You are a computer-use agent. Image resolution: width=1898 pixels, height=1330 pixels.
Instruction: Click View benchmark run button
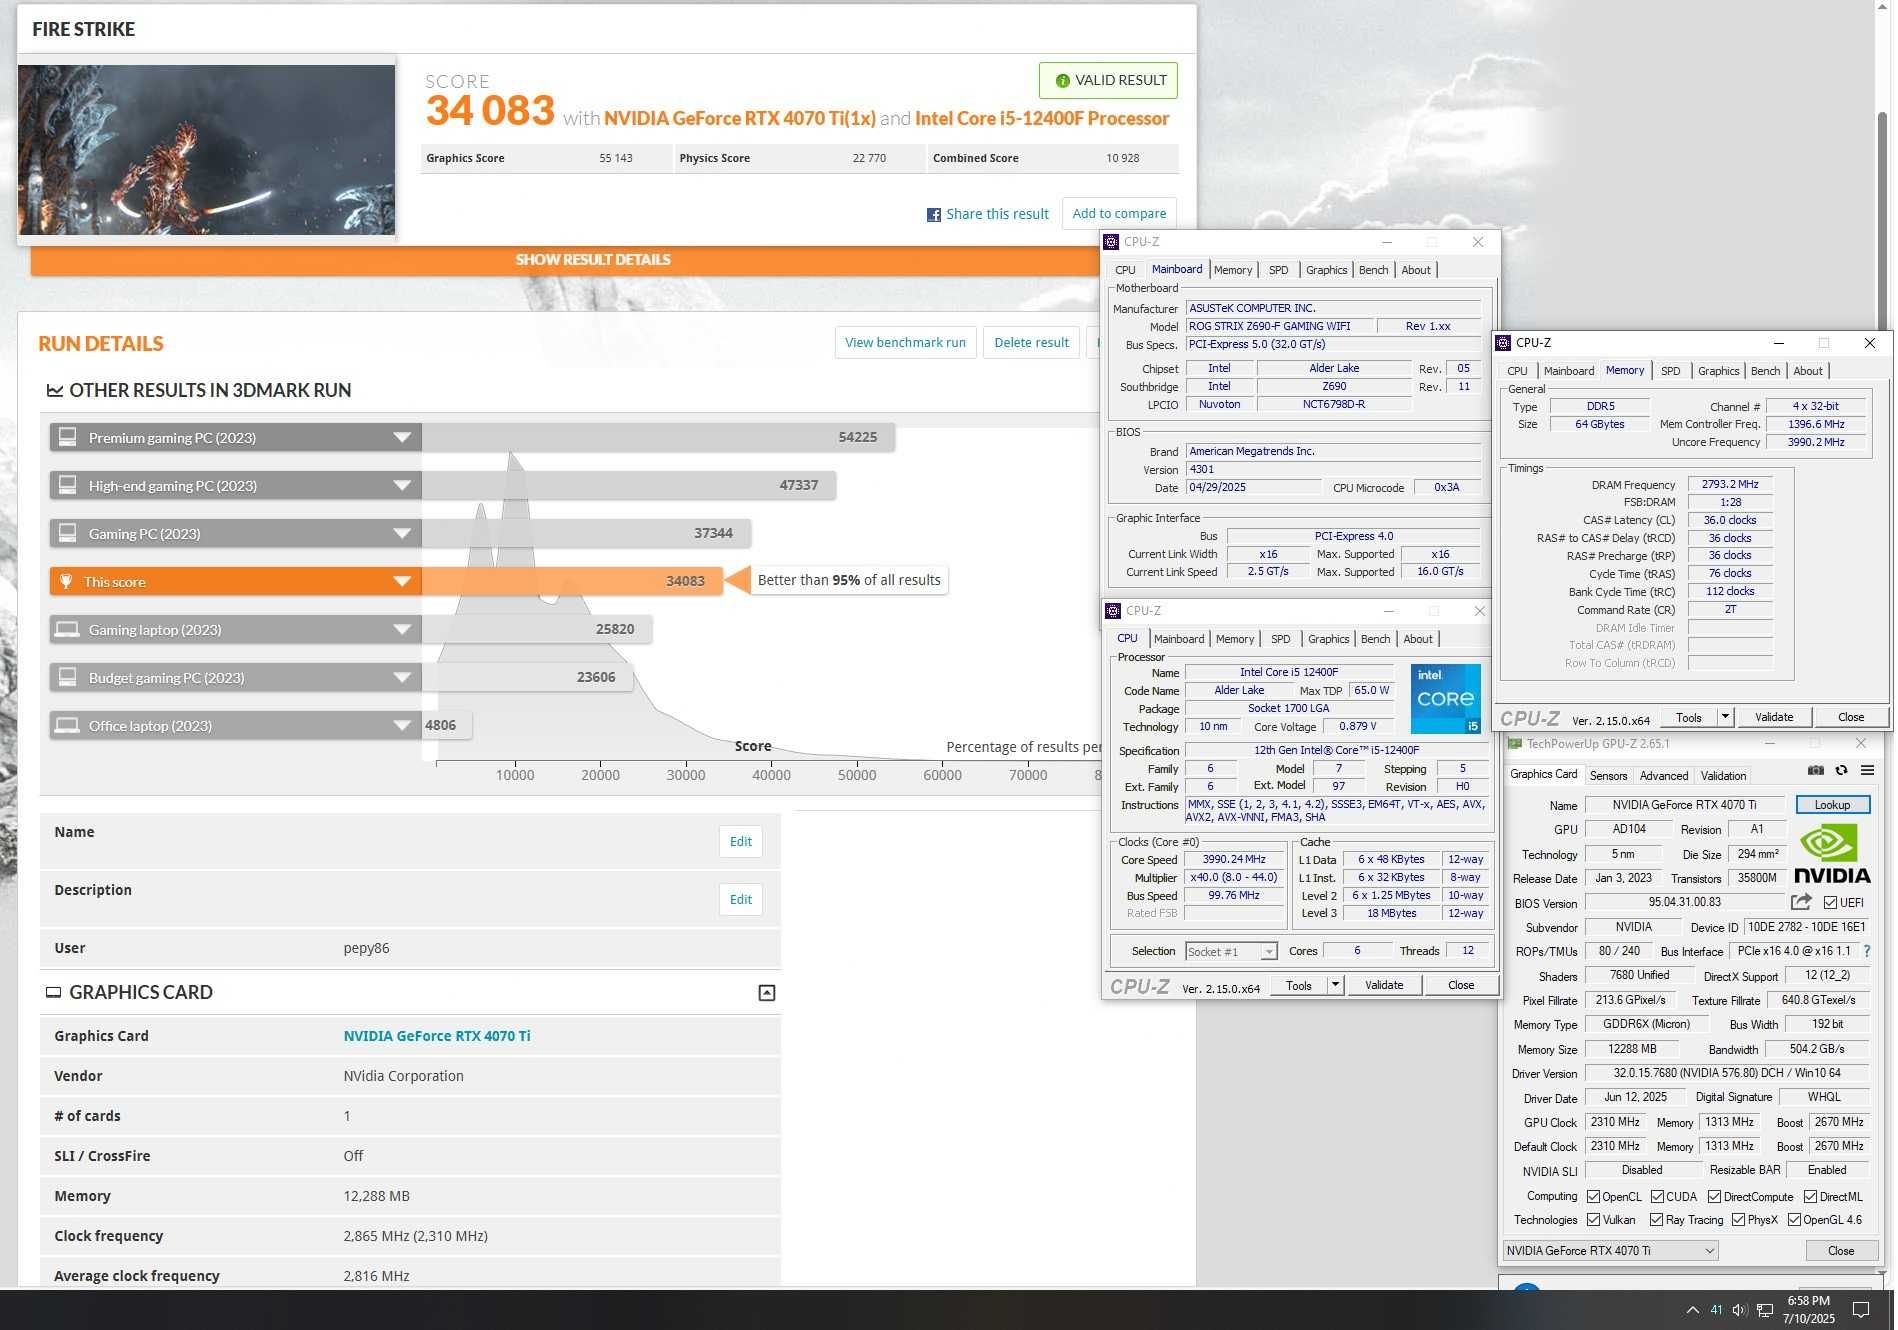(x=905, y=343)
